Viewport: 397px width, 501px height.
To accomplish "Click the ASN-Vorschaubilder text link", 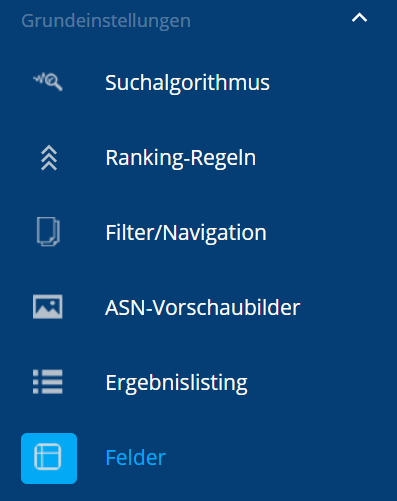I will coord(203,307).
